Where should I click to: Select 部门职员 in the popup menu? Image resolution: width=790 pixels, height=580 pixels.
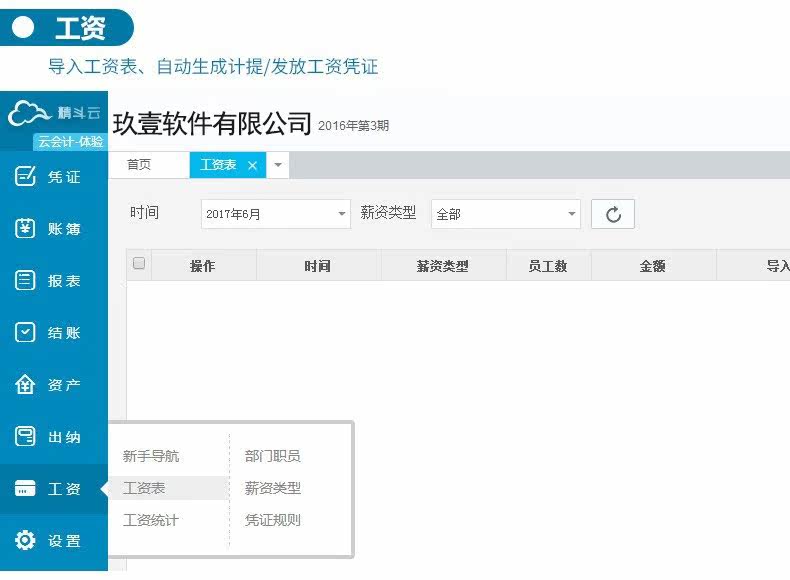(x=273, y=456)
